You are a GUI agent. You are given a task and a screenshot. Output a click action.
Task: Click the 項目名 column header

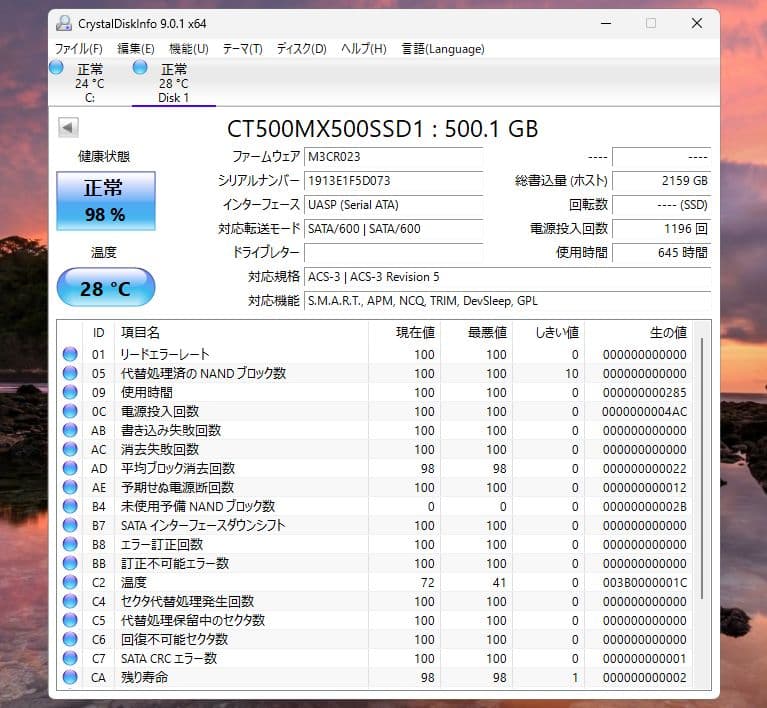(241, 333)
